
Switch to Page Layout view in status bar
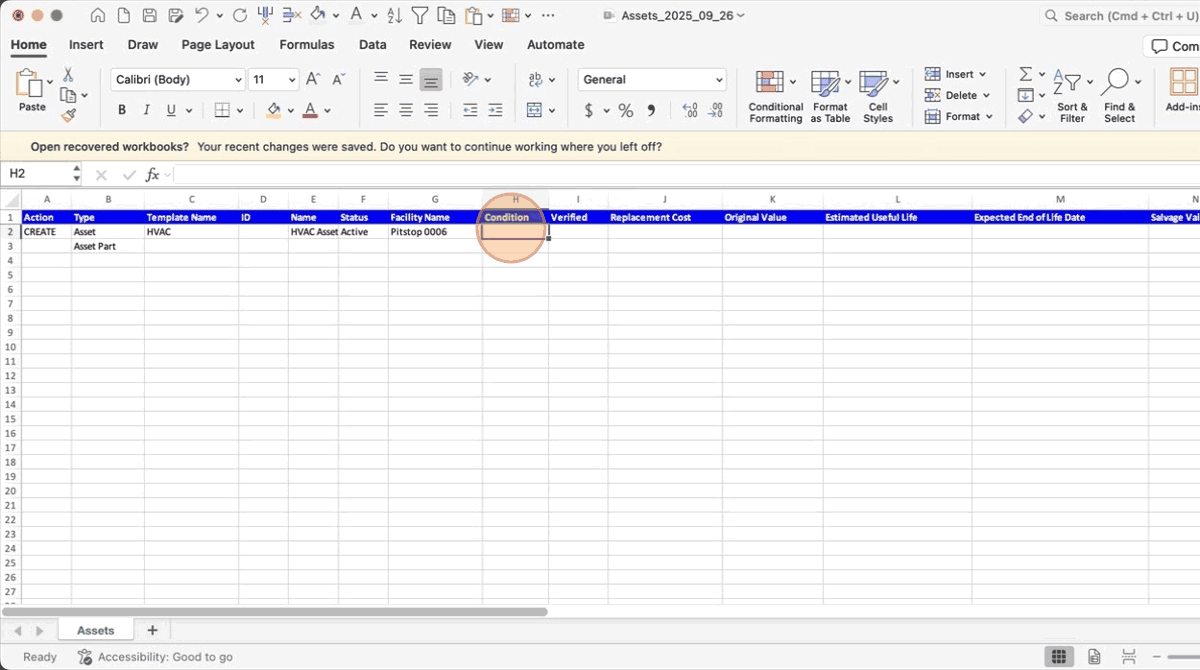pyautogui.click(x=1094, y=657)
